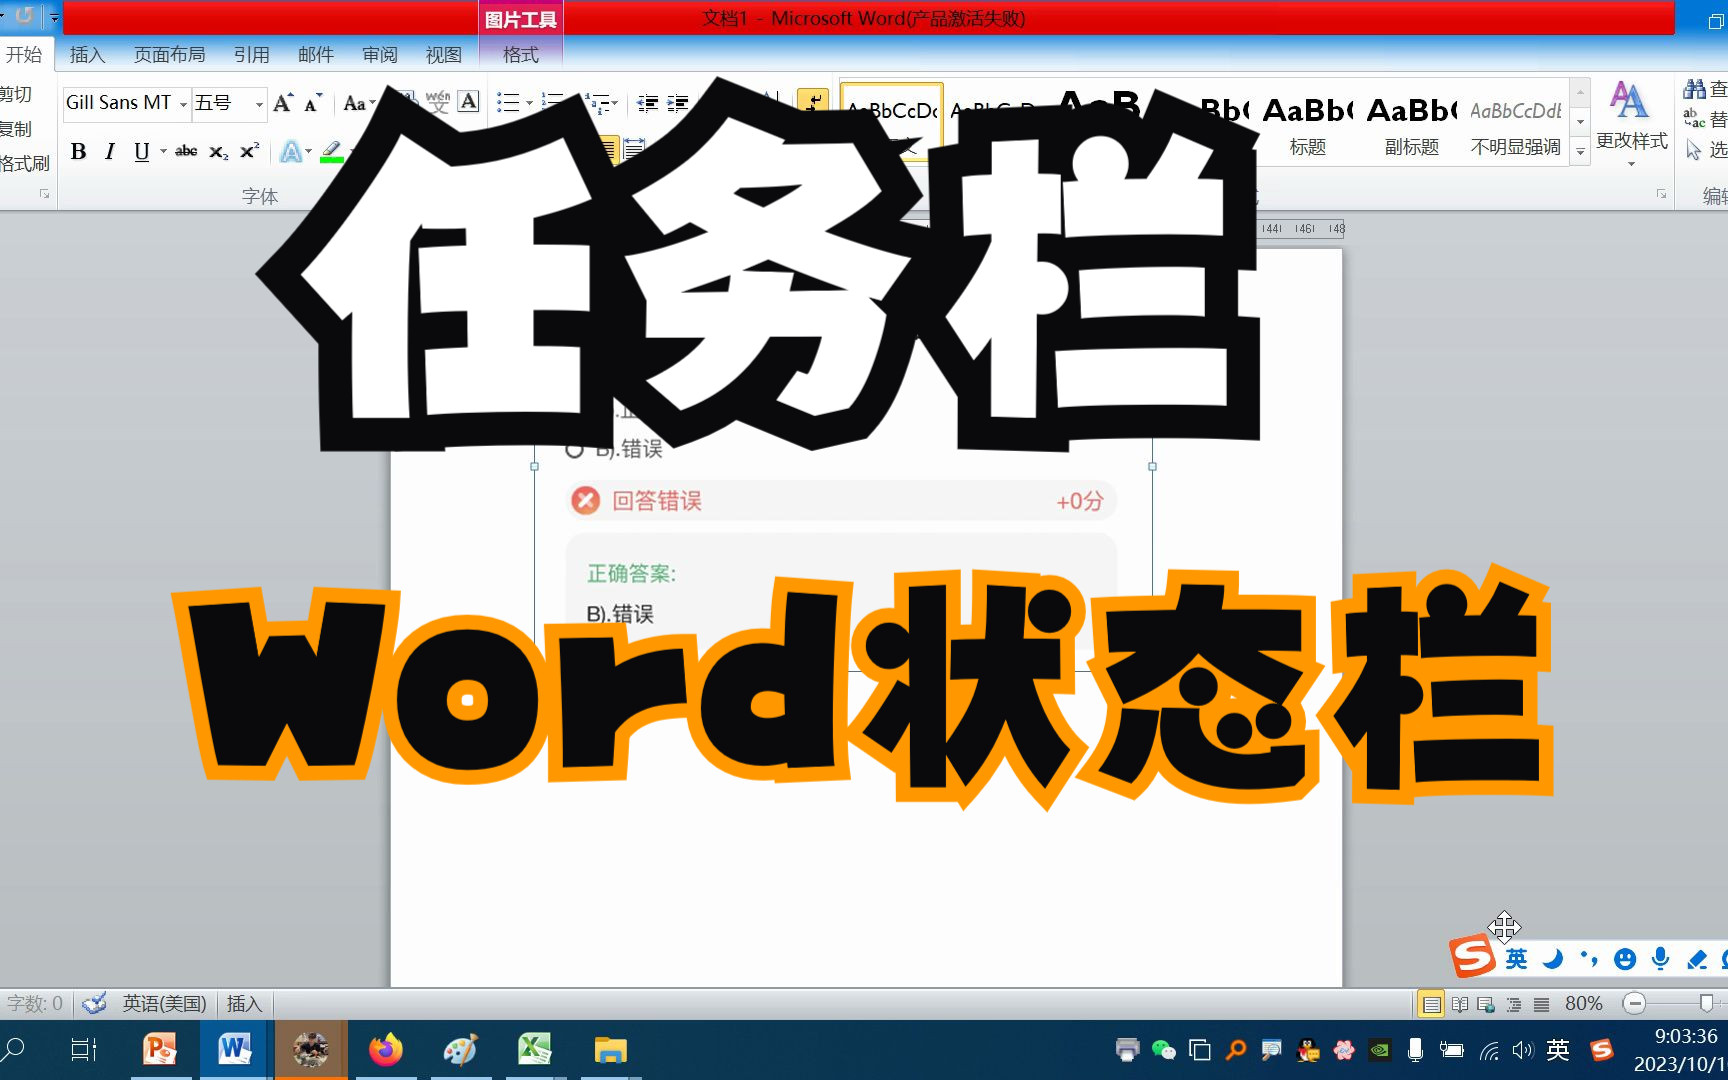Viewport: 1728px width, 1080px height.
Task: Decrease font size with the shrink font icon
Action: pyautogui.click(x=313, y=103)
